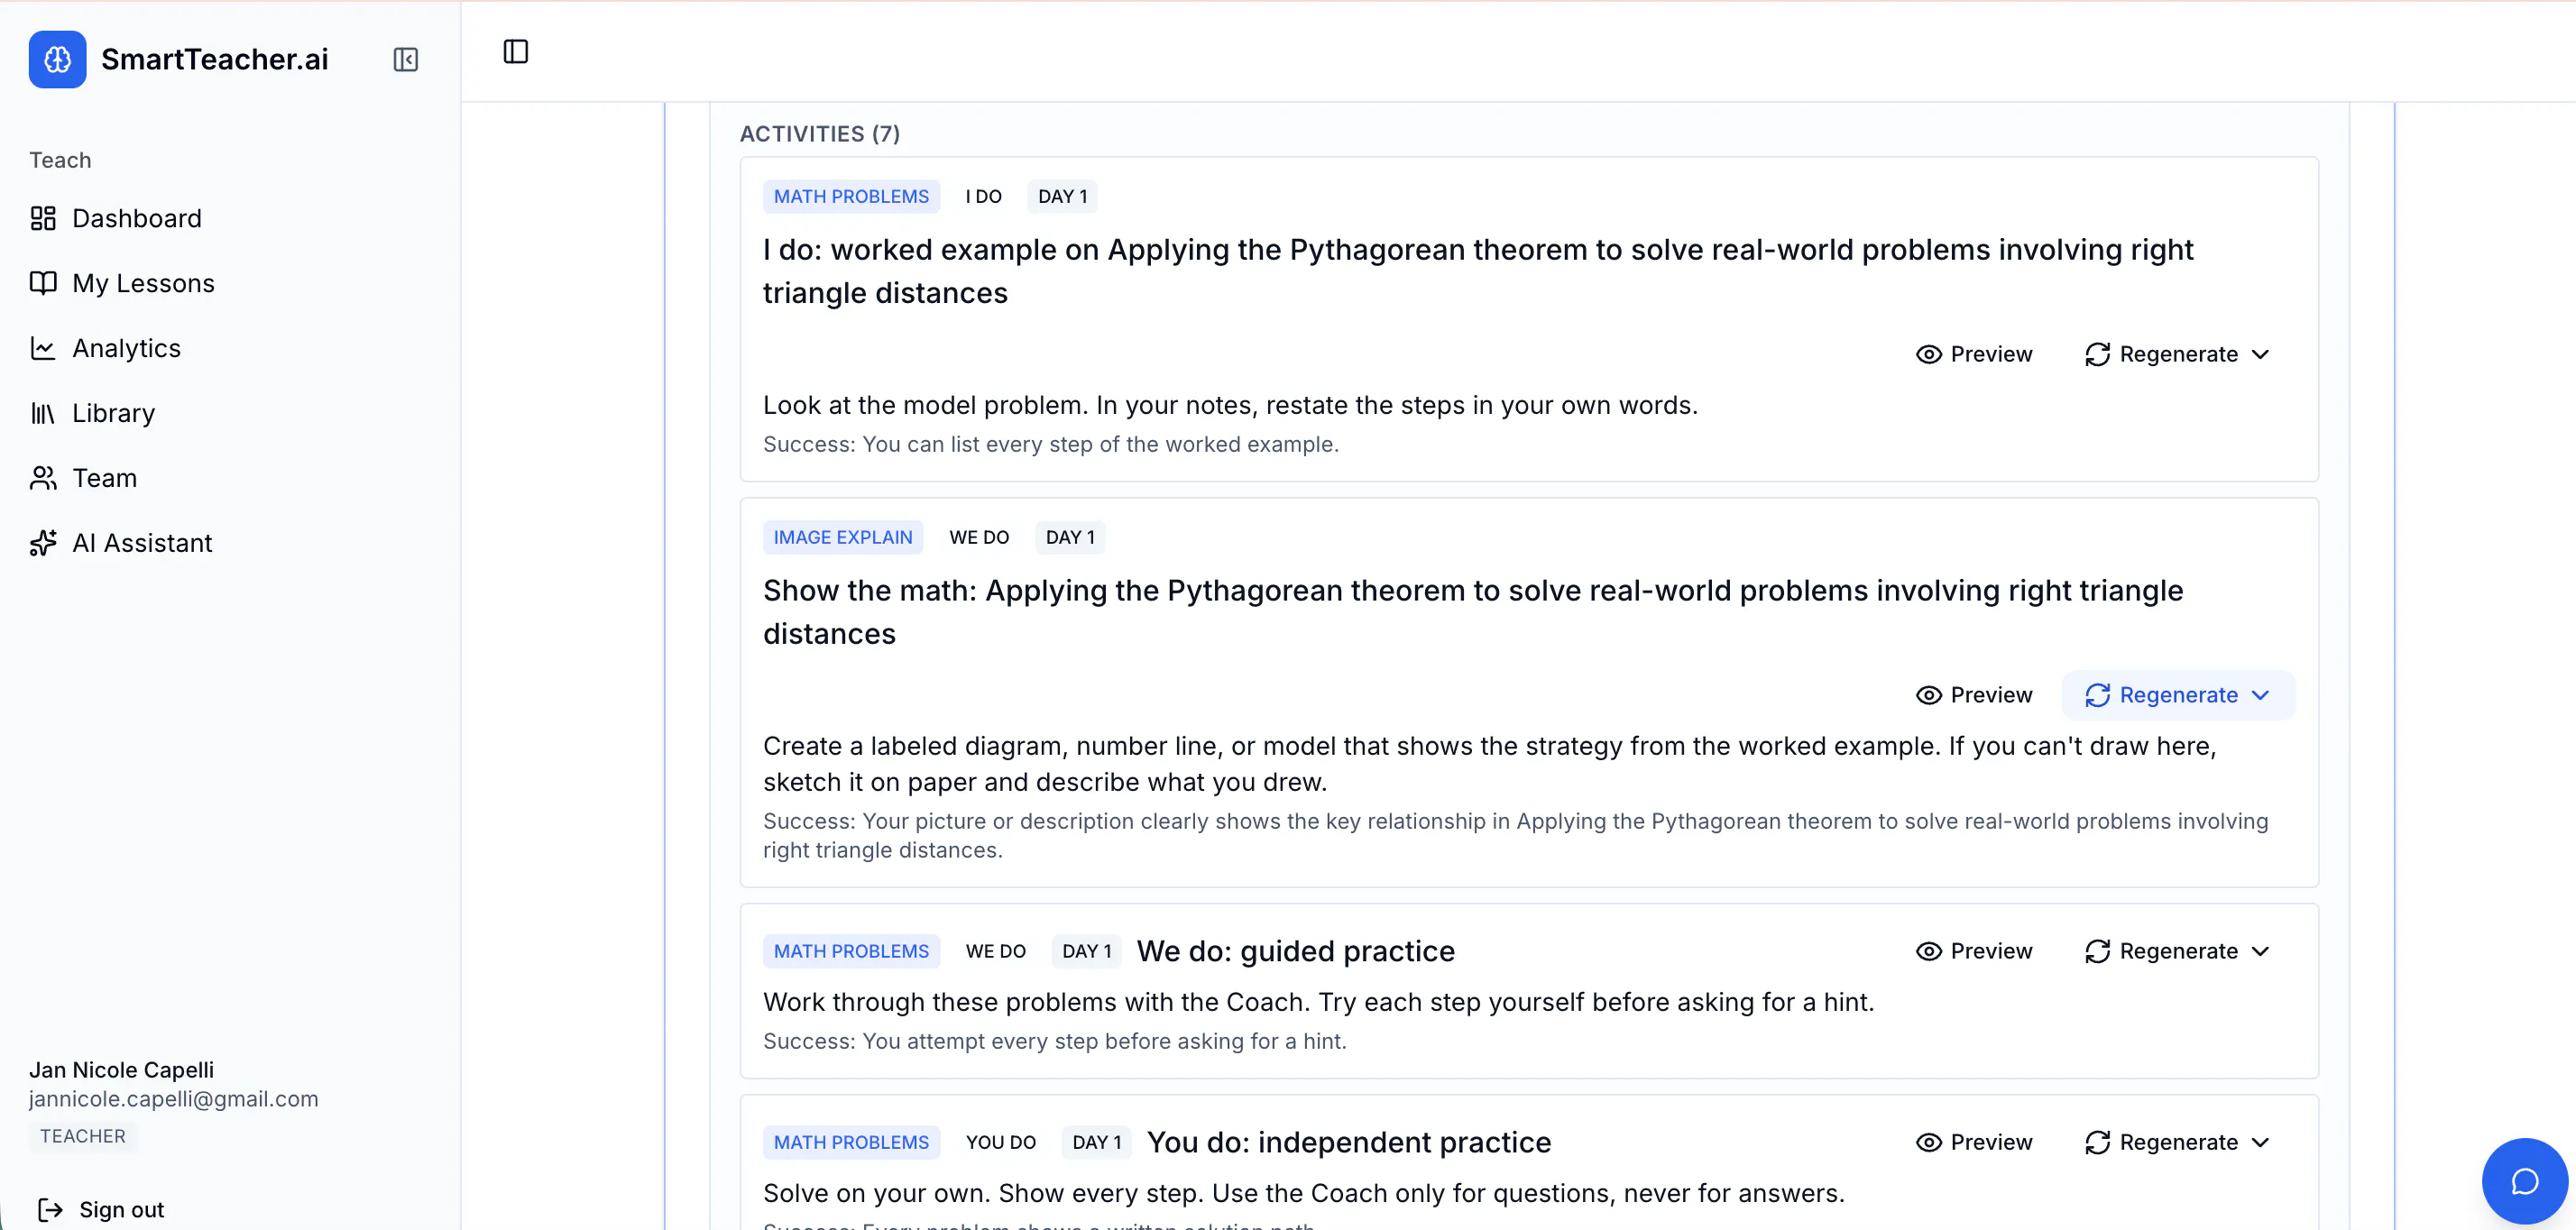
Task: Click the I do: worked example title
Action: (1478, 271)
